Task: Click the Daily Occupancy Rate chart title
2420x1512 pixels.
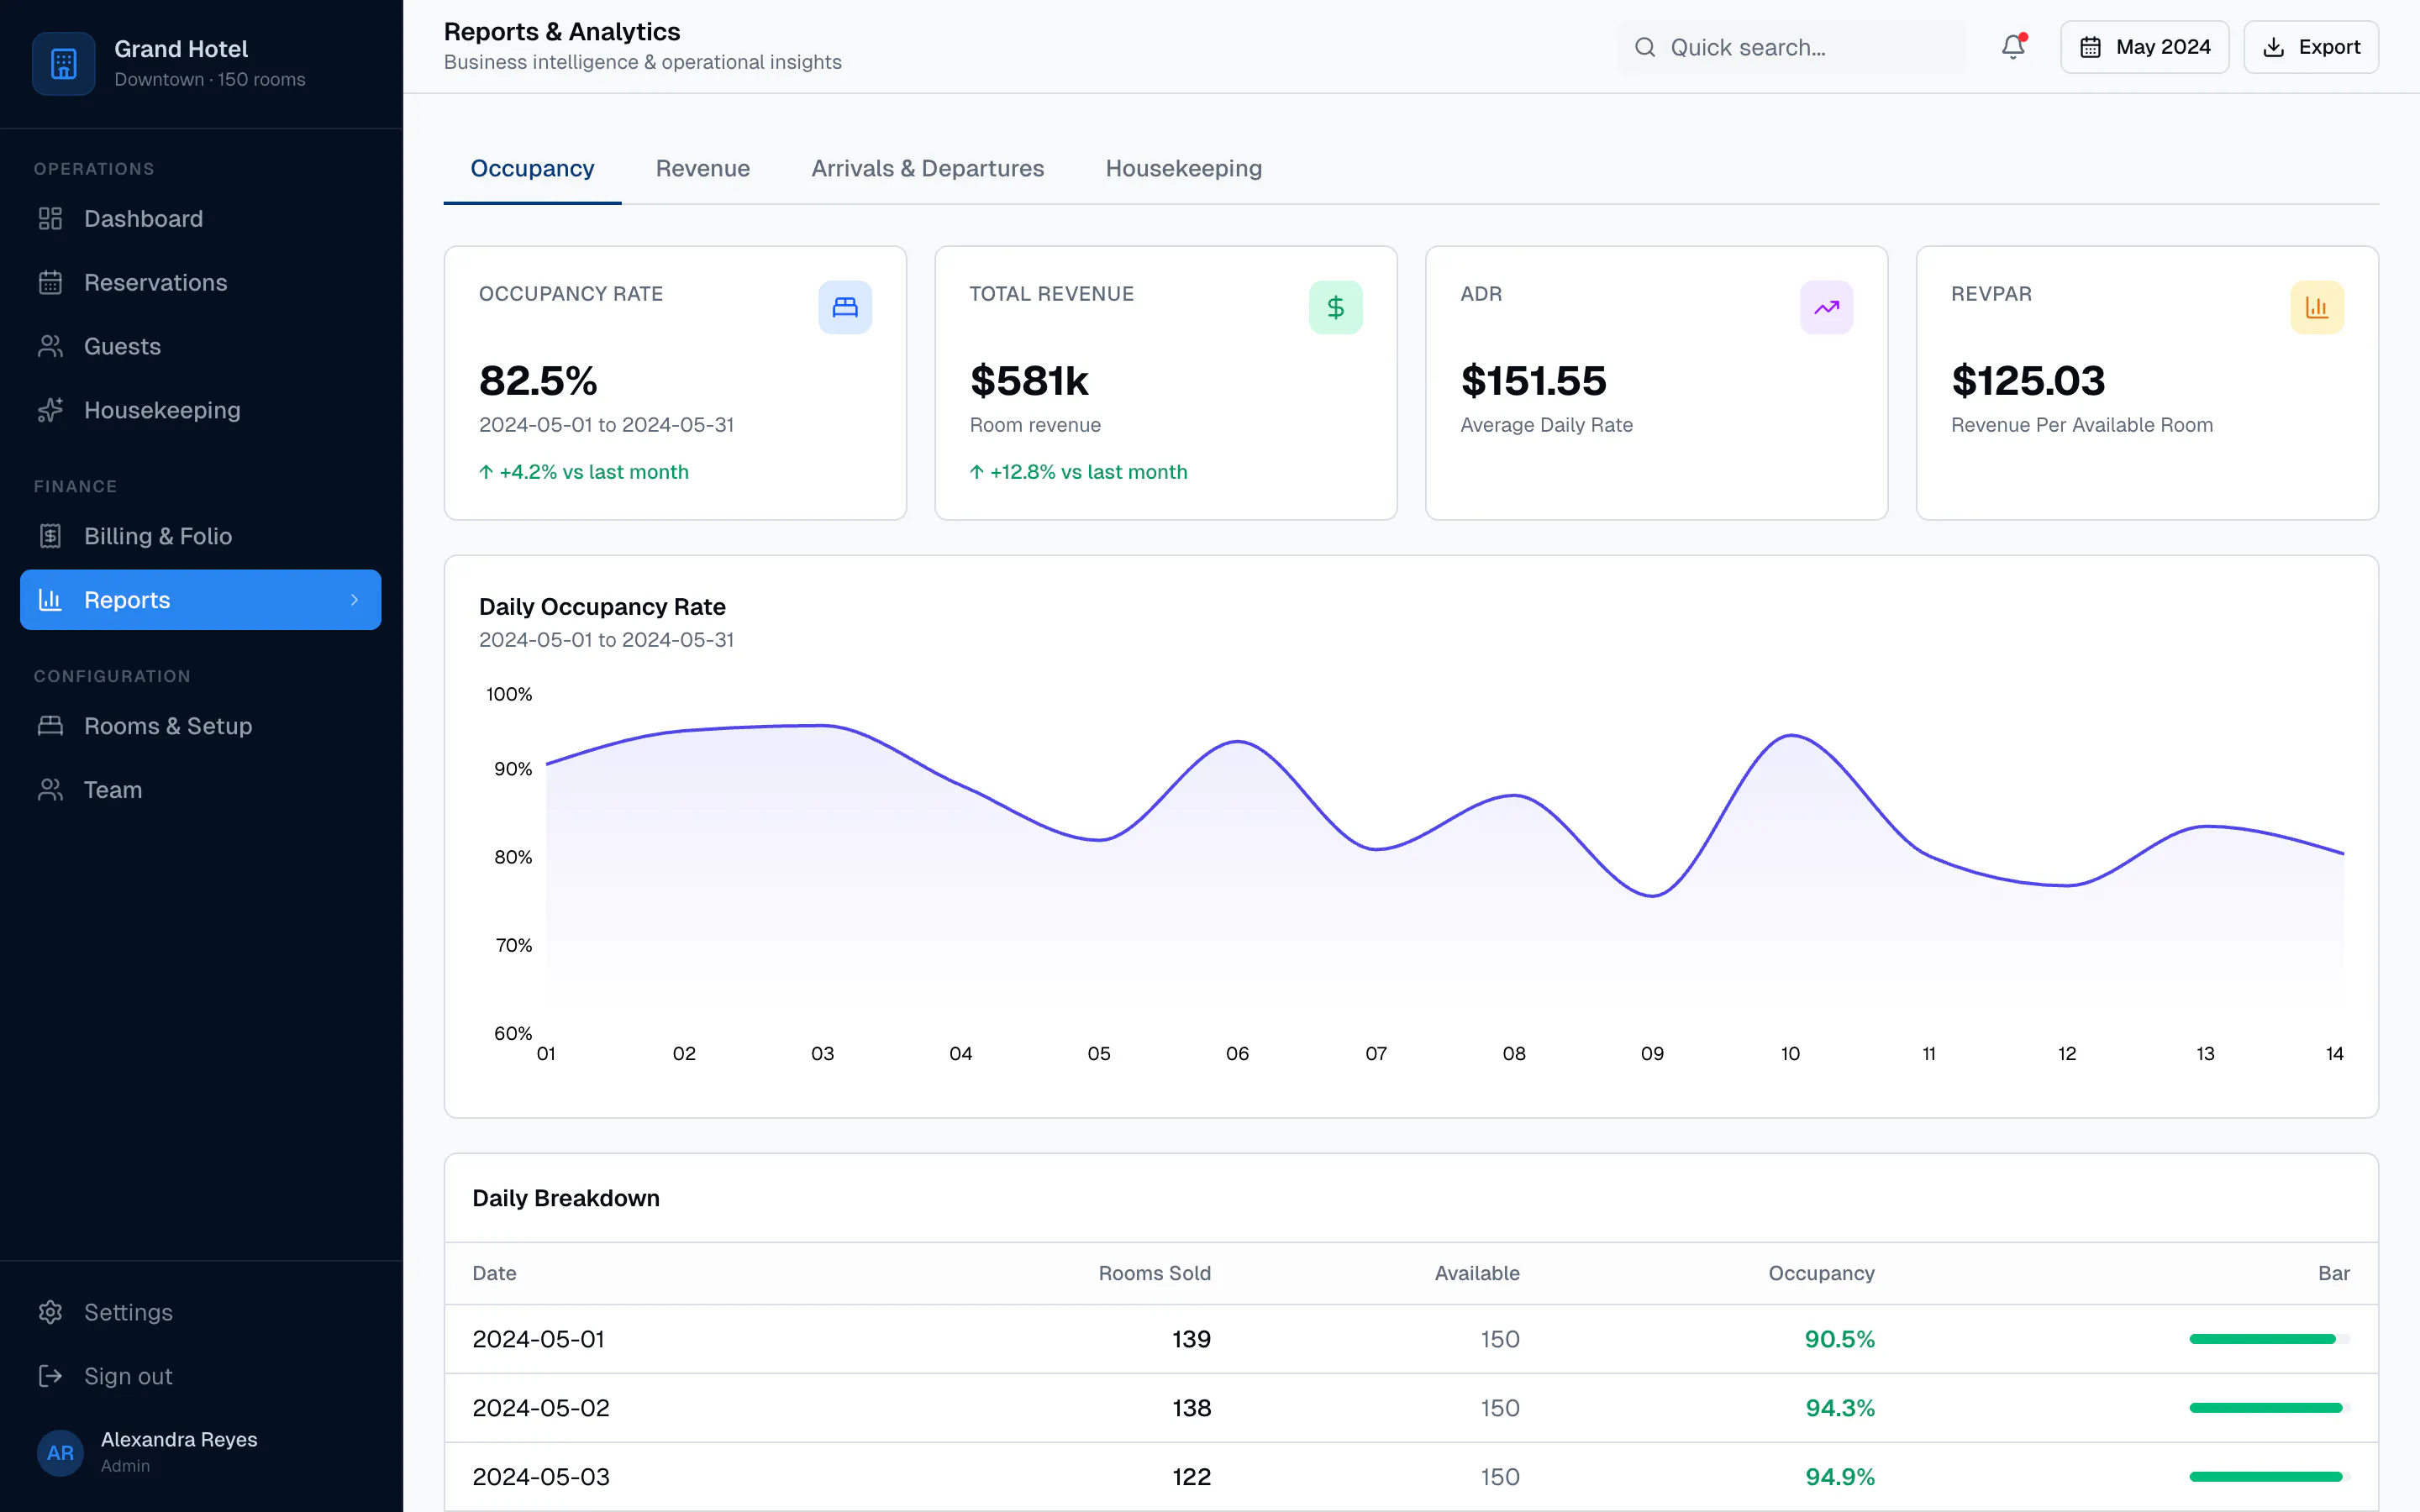Action: 602,607
